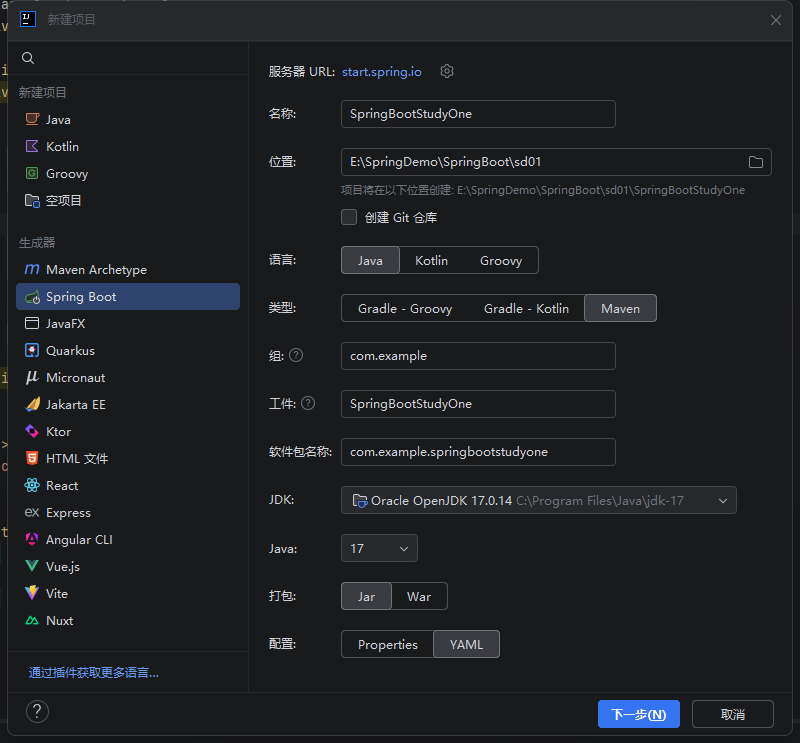The image size is (800, 743).
Task: Select the Spring Boot generator label
Action: tap(81, 296)
